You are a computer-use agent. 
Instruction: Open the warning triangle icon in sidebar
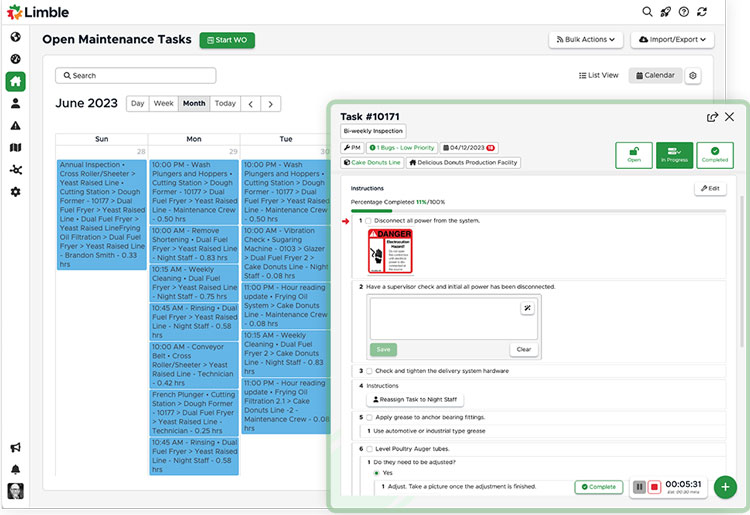(x=16, y=125)
